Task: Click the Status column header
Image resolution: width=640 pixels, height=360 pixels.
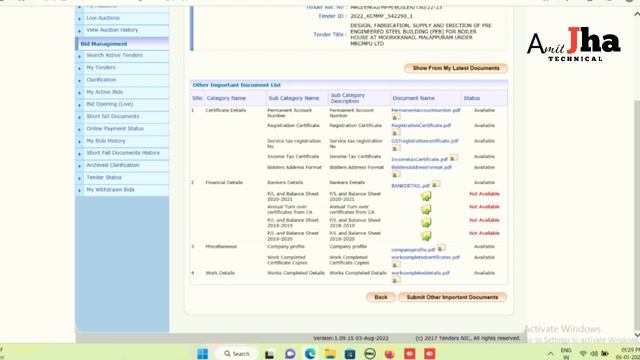Action: coord(471,98)
